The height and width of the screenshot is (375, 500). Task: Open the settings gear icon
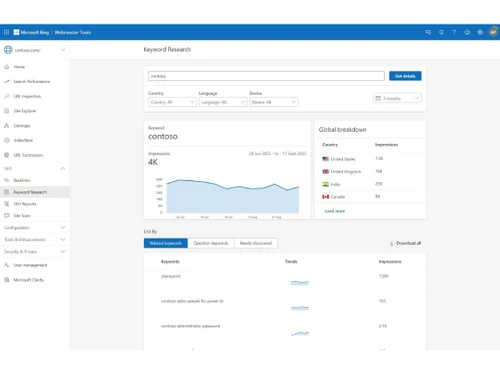(480, 32)
